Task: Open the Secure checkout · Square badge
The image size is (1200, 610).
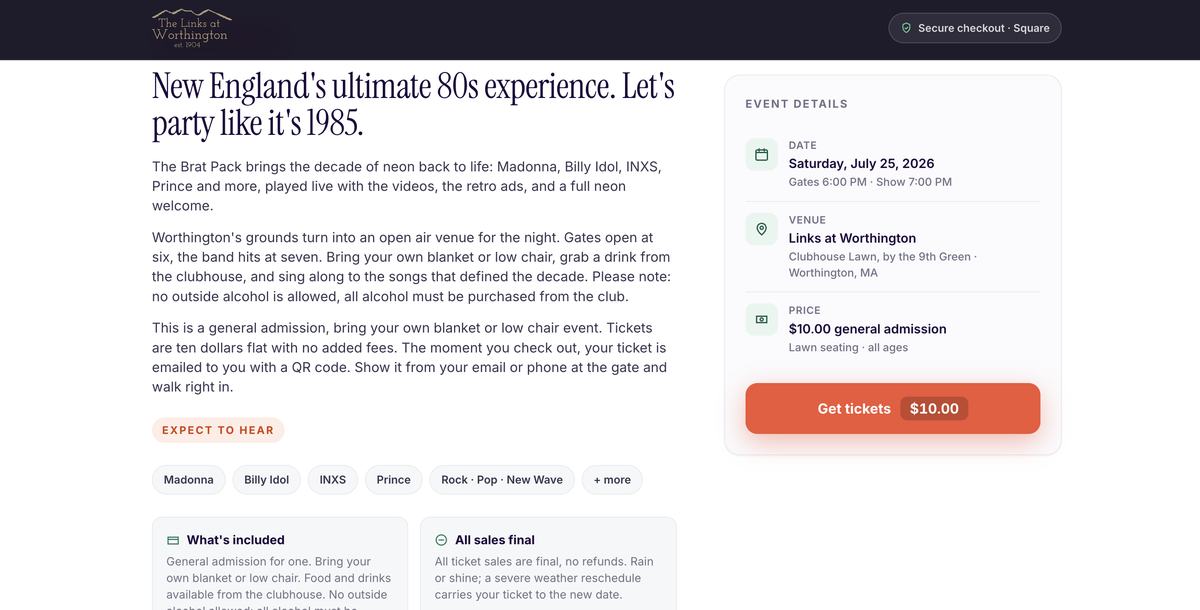Action: (975, 28)
